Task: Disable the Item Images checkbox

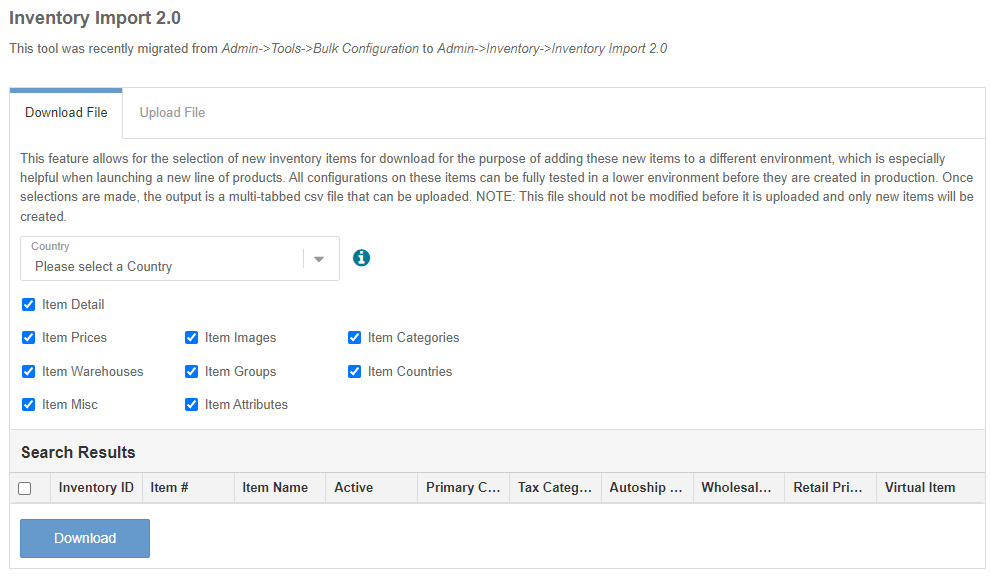Action: [x=192, y=338]
